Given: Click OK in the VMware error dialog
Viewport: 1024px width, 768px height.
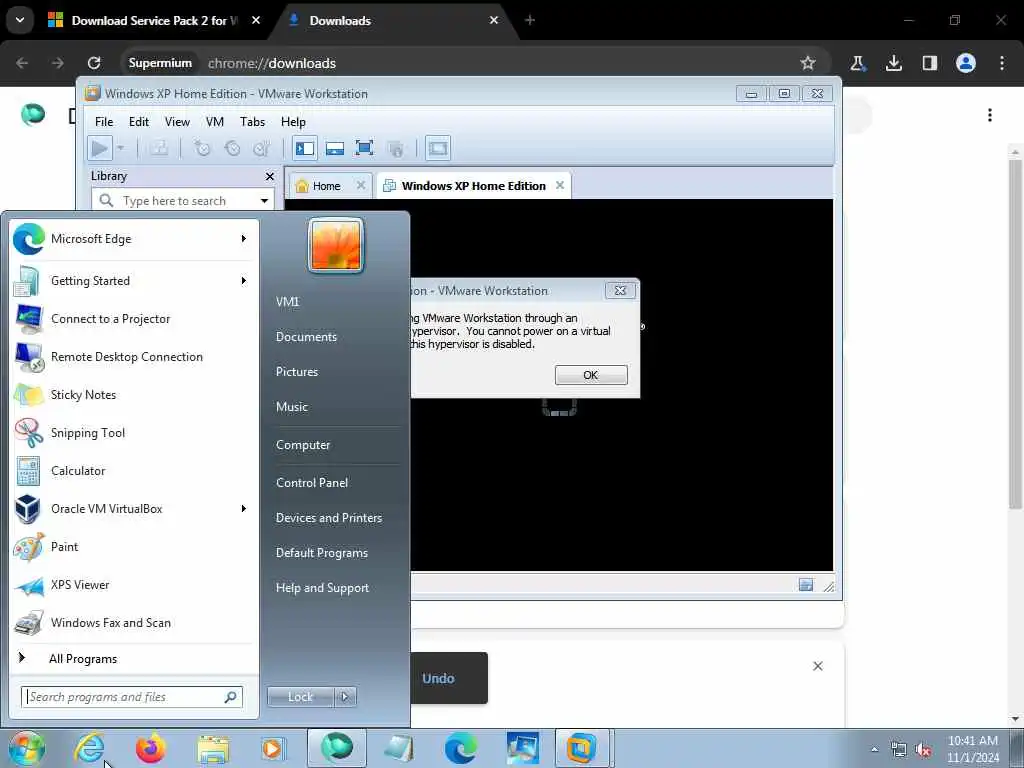Looking at the screenshot, I should [591, 375].
